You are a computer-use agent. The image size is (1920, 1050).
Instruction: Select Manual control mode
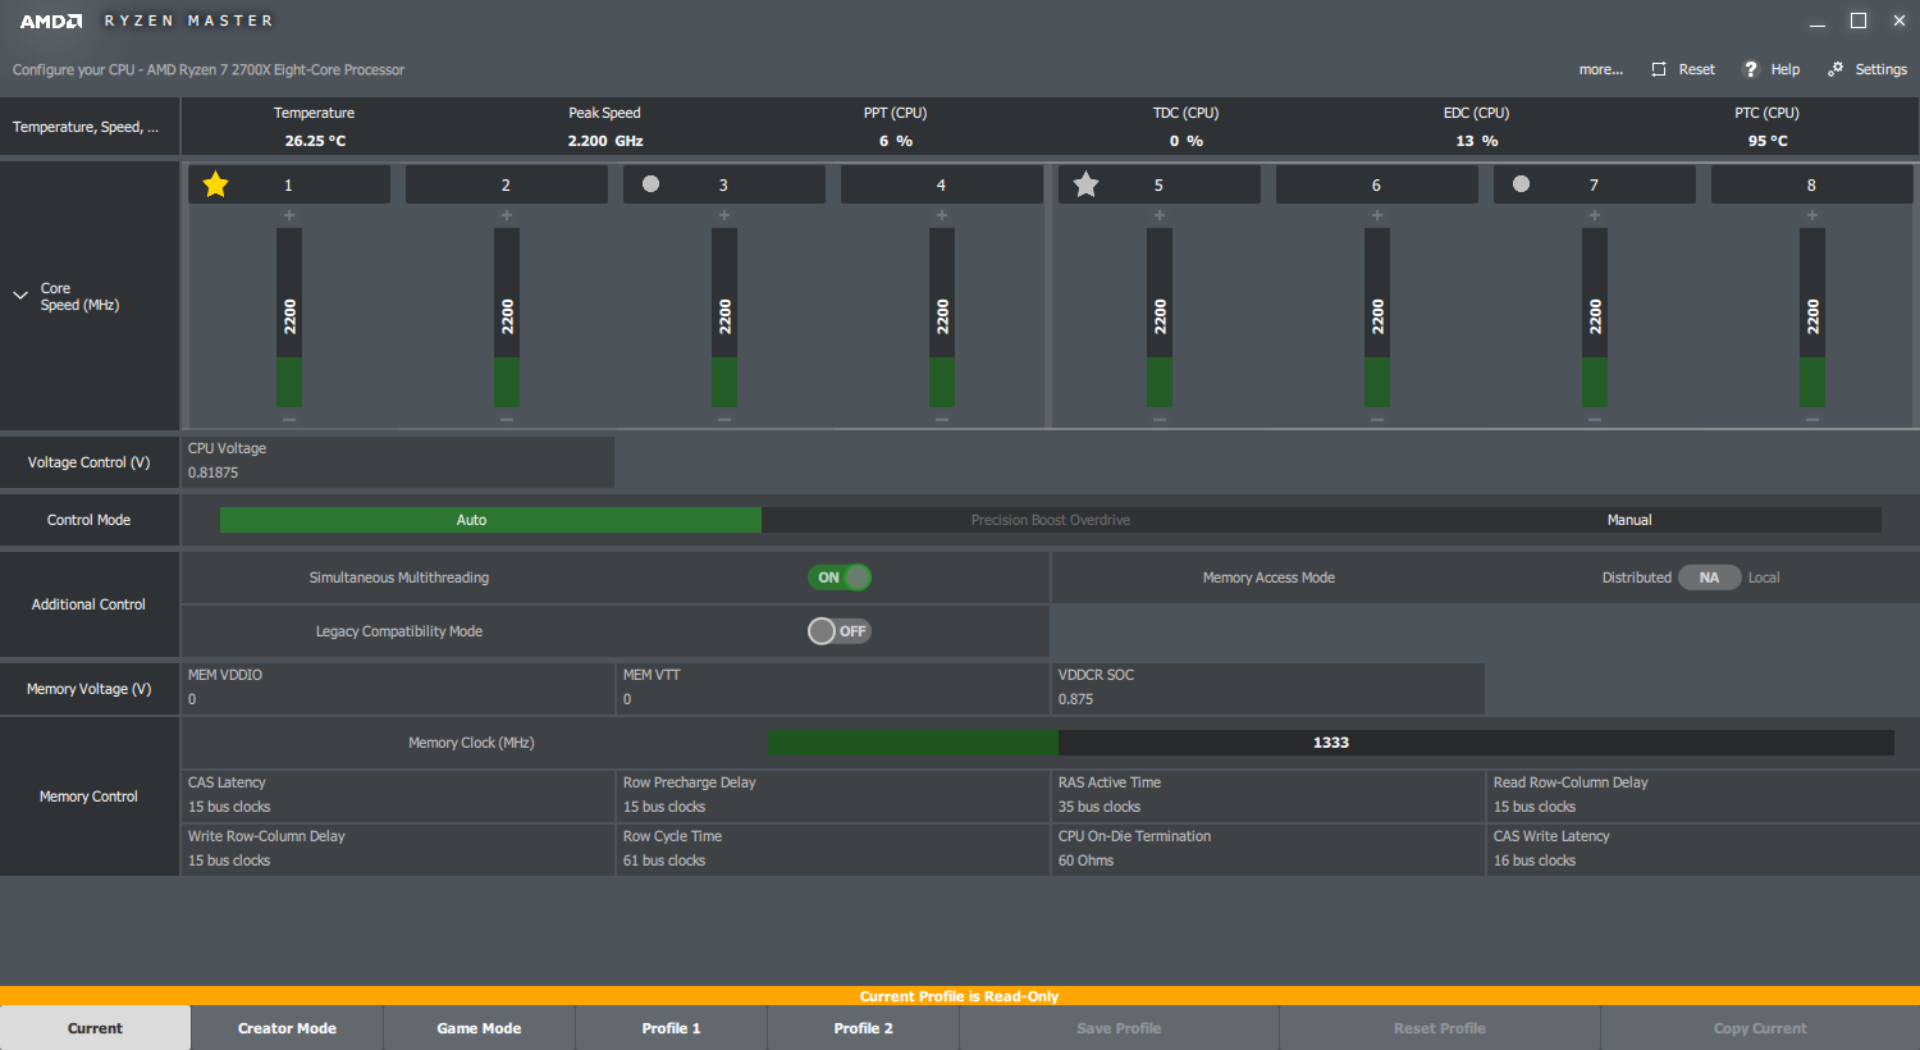(x=1628, y=520)
